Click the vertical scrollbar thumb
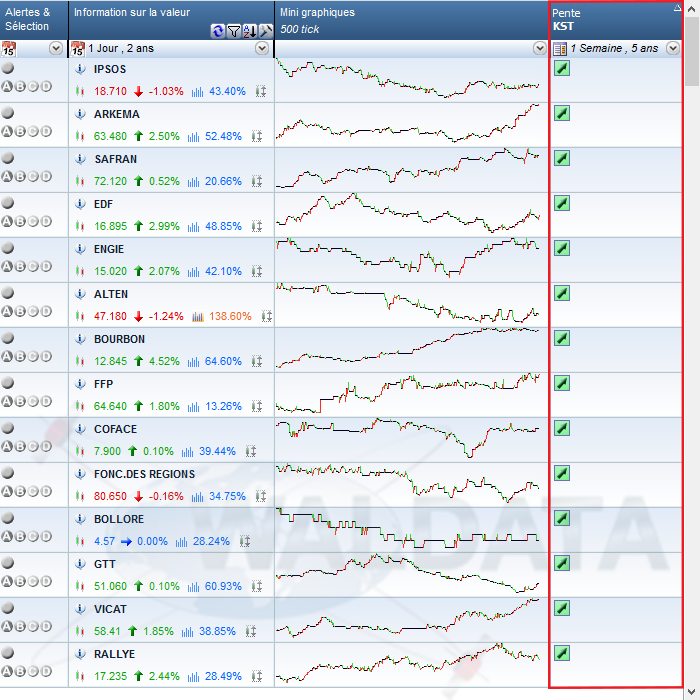Image resolution: width=700 pixels, height=700 pixels. 692,51
